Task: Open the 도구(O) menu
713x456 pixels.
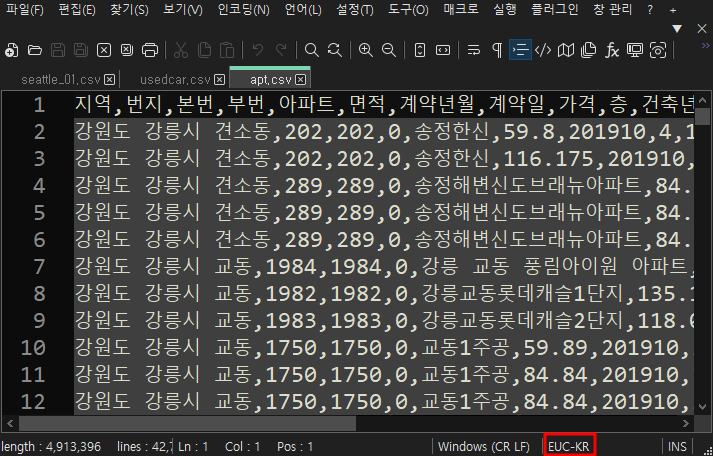Action: 408,10
